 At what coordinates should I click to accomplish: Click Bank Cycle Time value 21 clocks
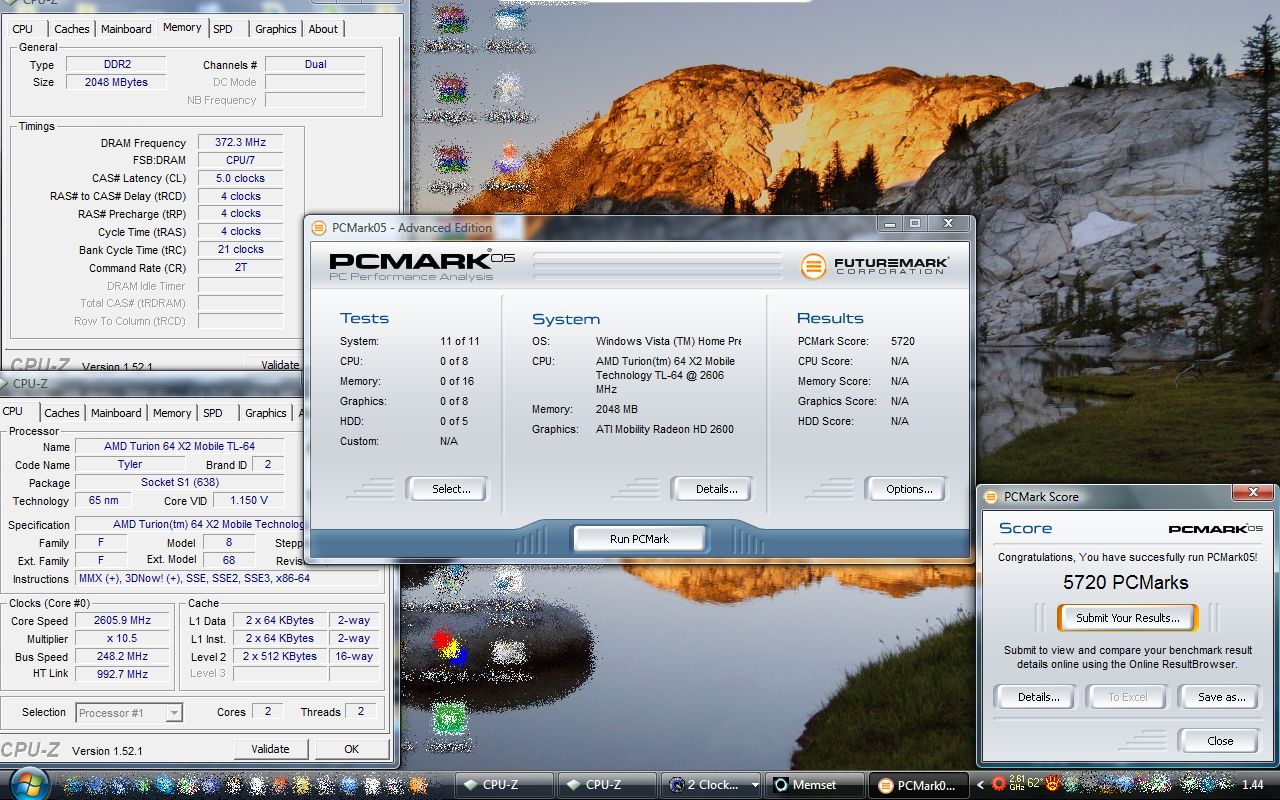(240, 249)
